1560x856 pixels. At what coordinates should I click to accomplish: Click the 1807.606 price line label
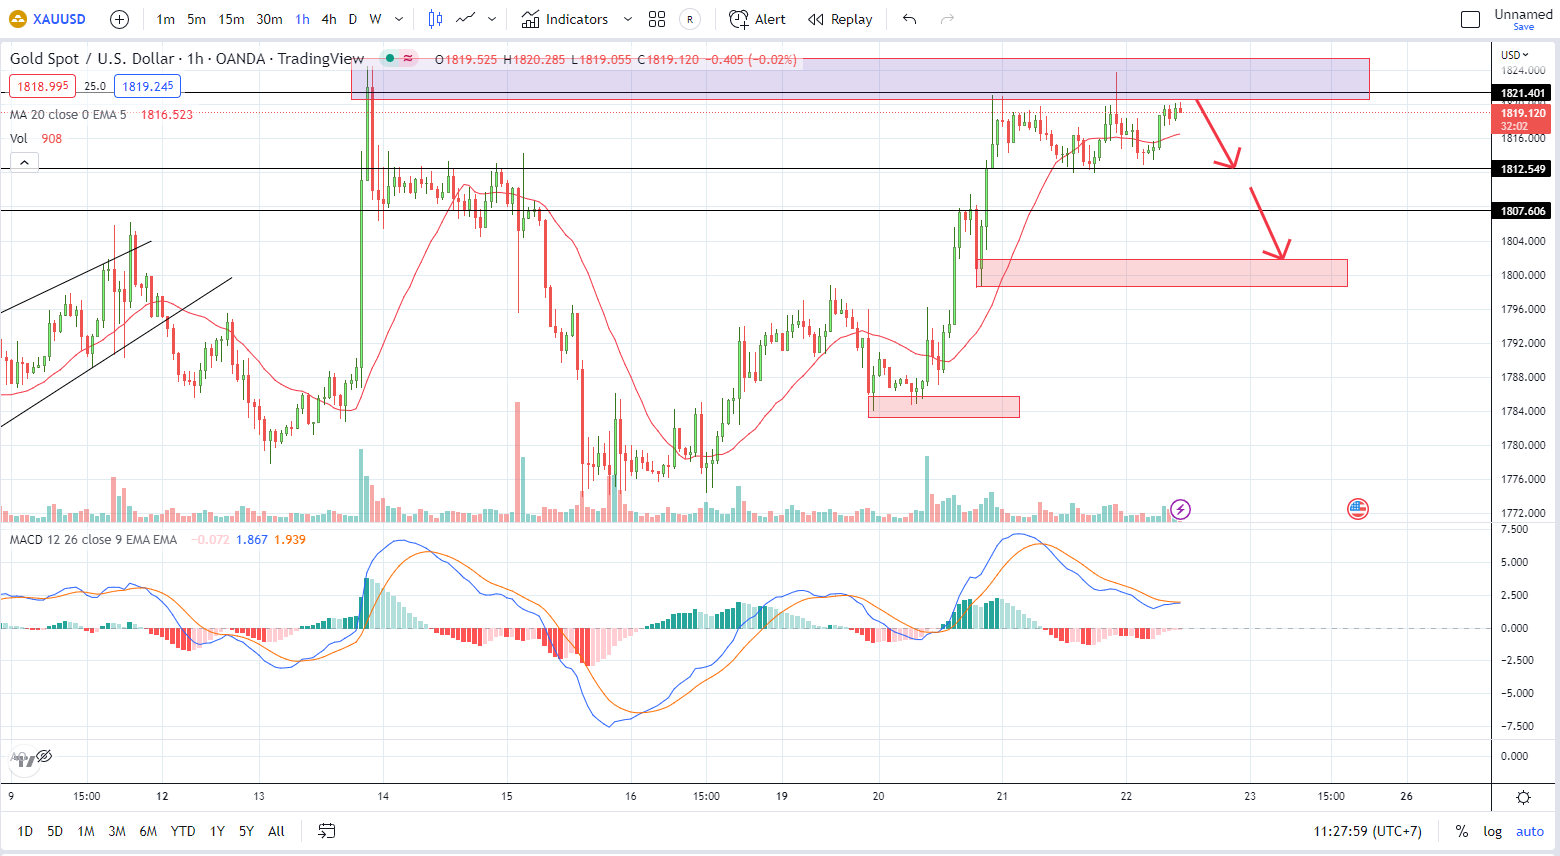[x=1523, y=211]
